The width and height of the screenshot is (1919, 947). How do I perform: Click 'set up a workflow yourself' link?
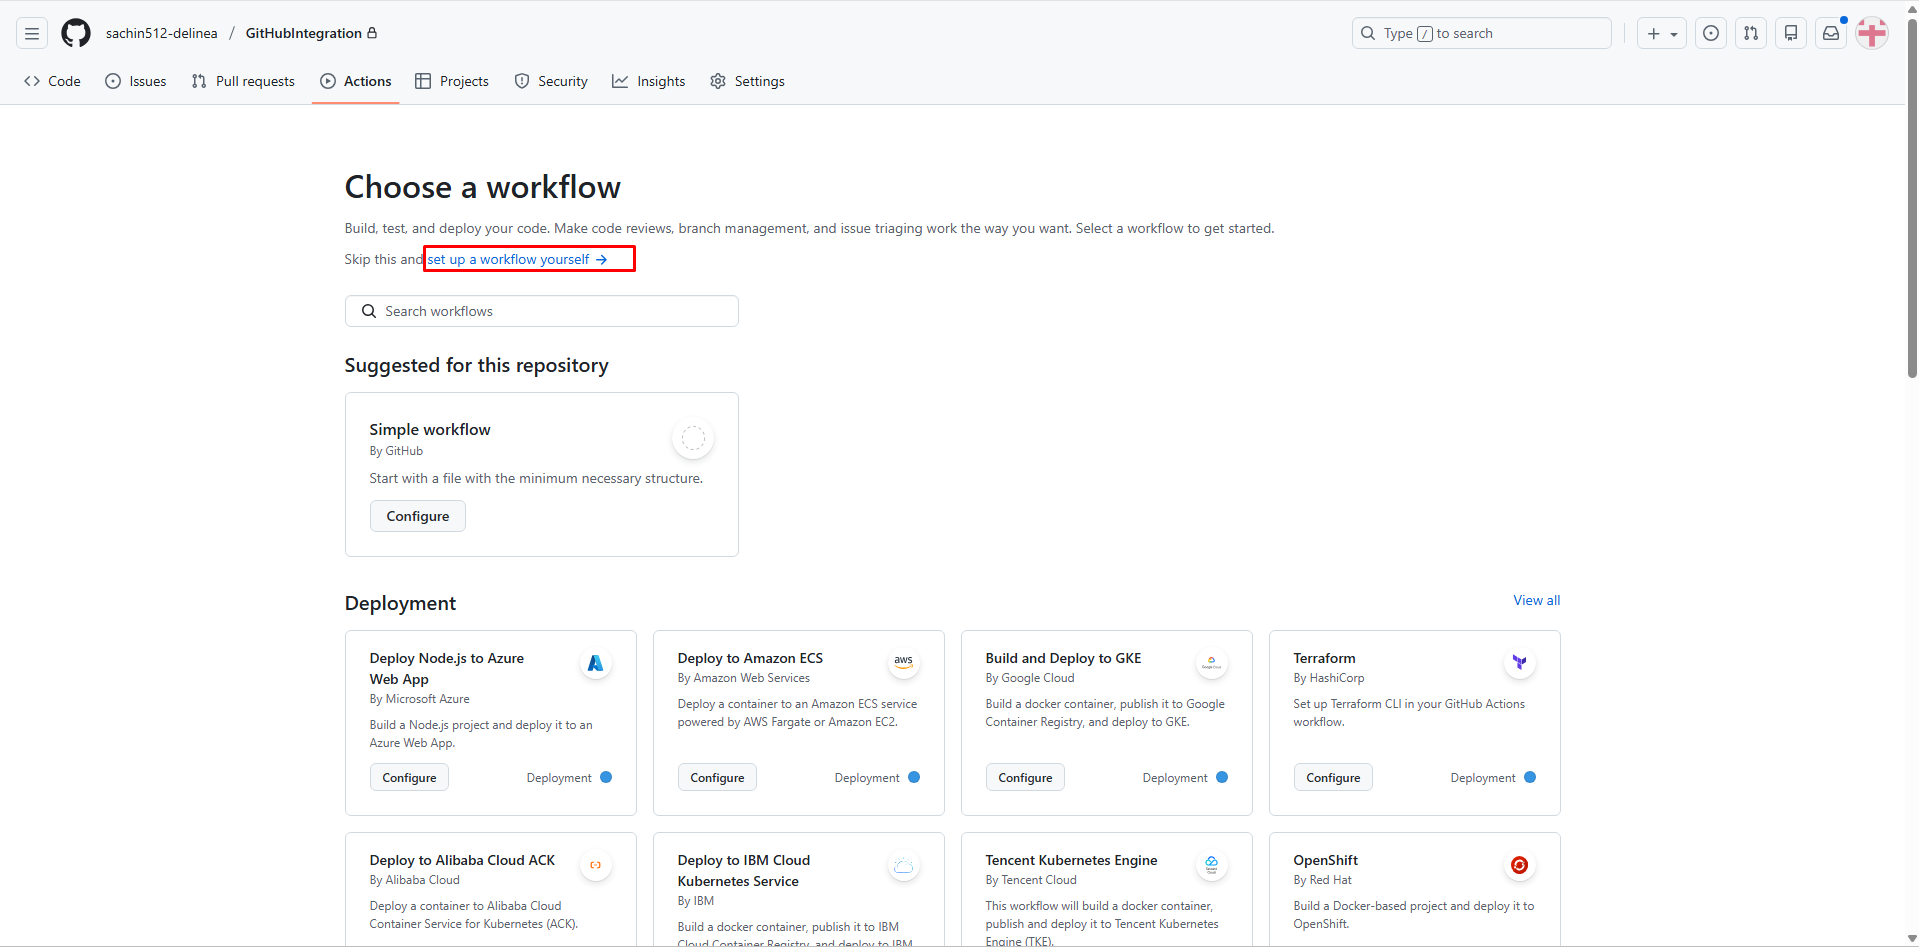pos(517,259)
